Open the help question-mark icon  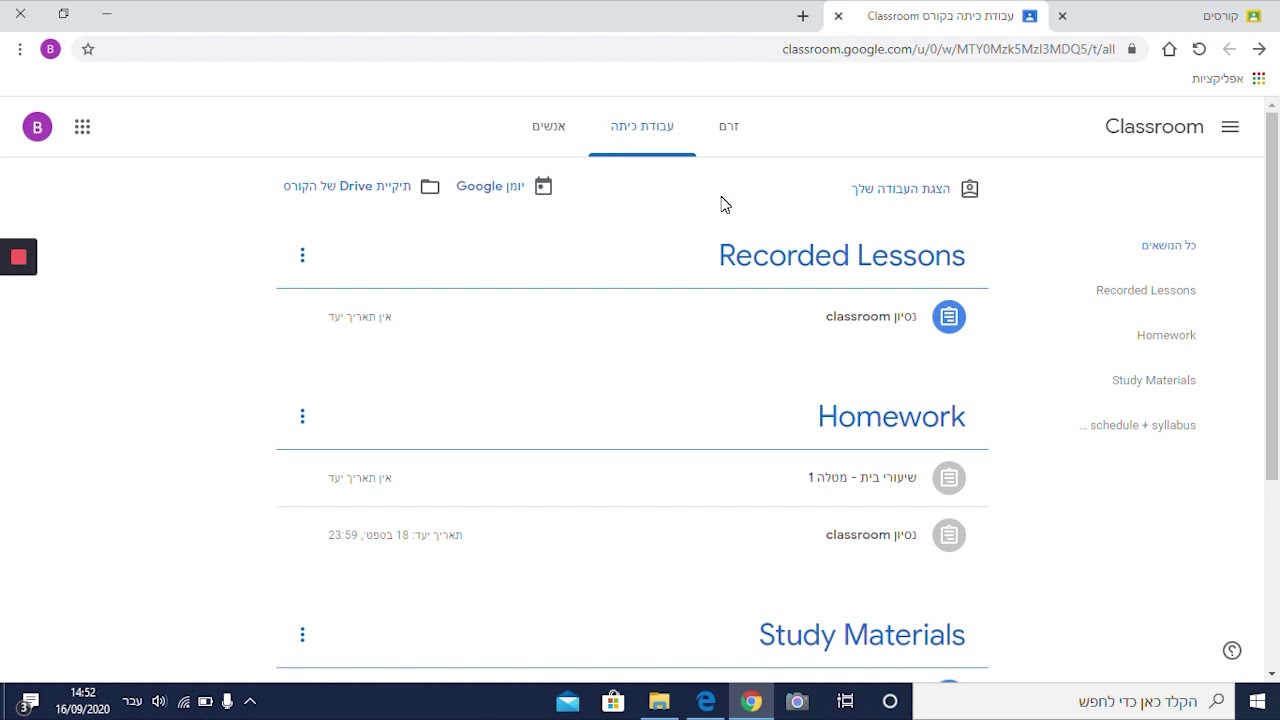(1232, 651)
